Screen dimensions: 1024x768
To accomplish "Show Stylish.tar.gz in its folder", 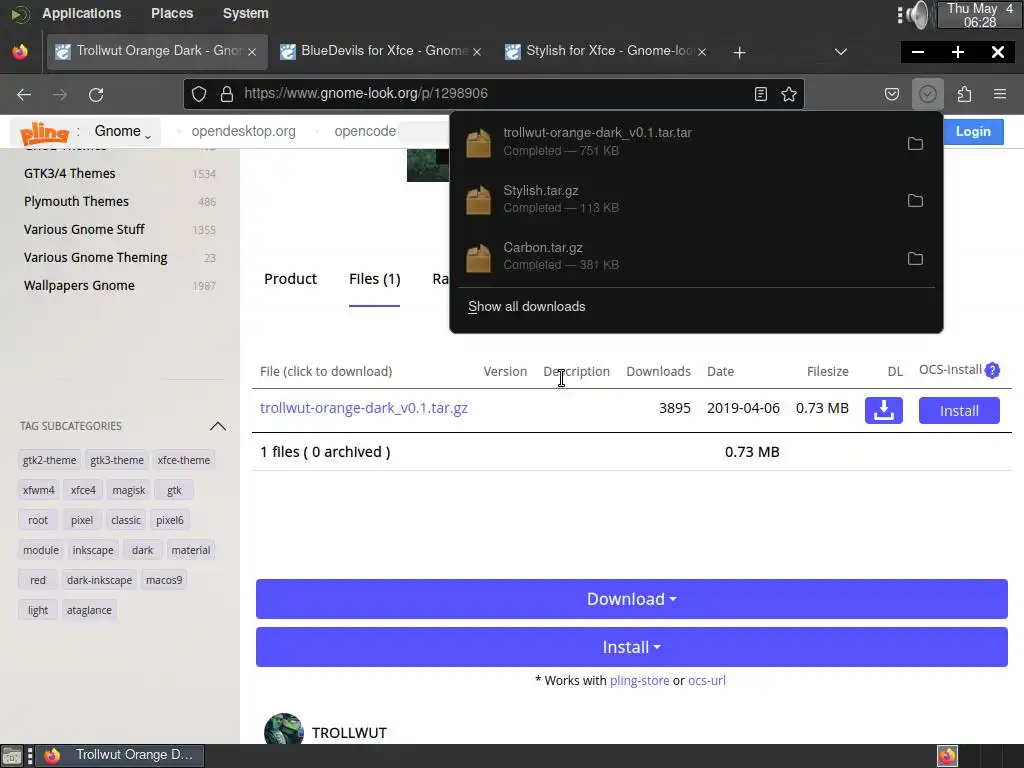I will 915,200.
